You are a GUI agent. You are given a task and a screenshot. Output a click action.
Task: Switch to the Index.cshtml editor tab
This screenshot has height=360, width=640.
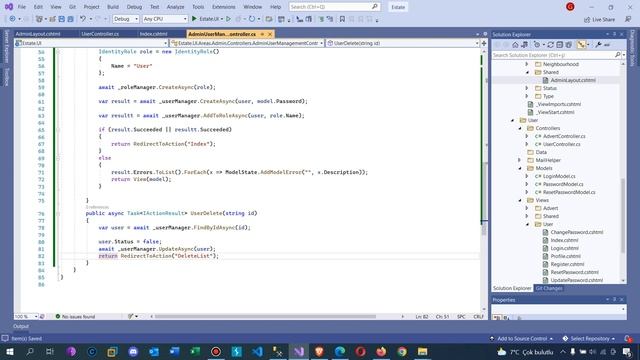click(153, 34)
